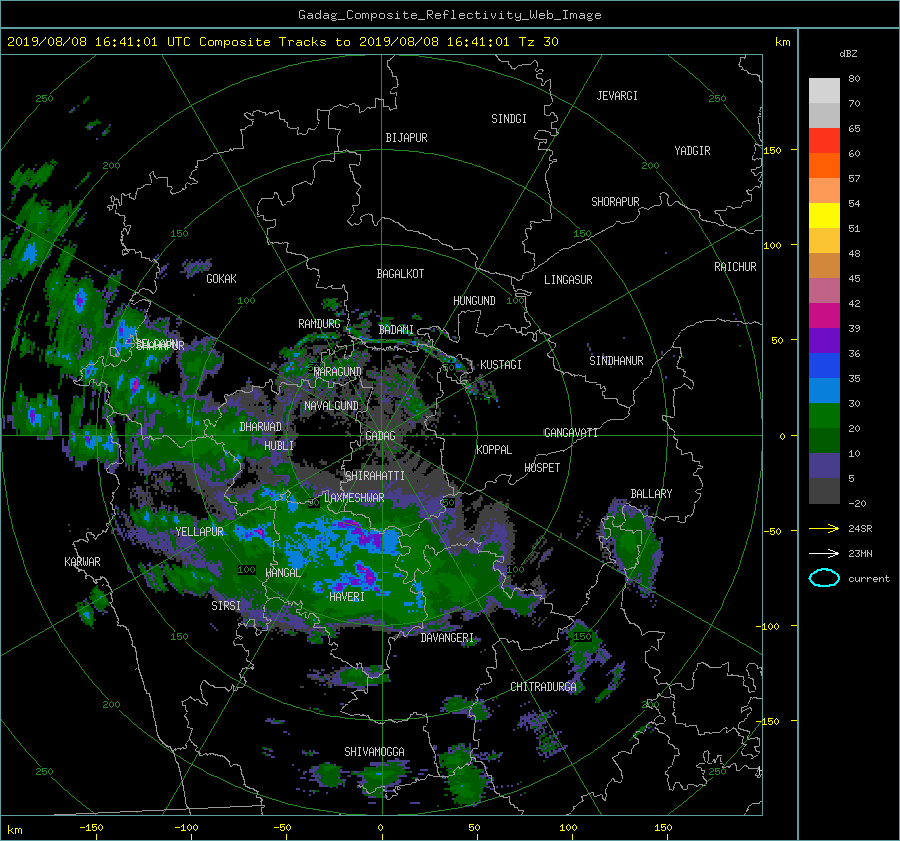The height and width of the screenshot is (841, 900).
Task: Pick the light gray 70–80 dBZ swatch
Action: click(824, 91)
